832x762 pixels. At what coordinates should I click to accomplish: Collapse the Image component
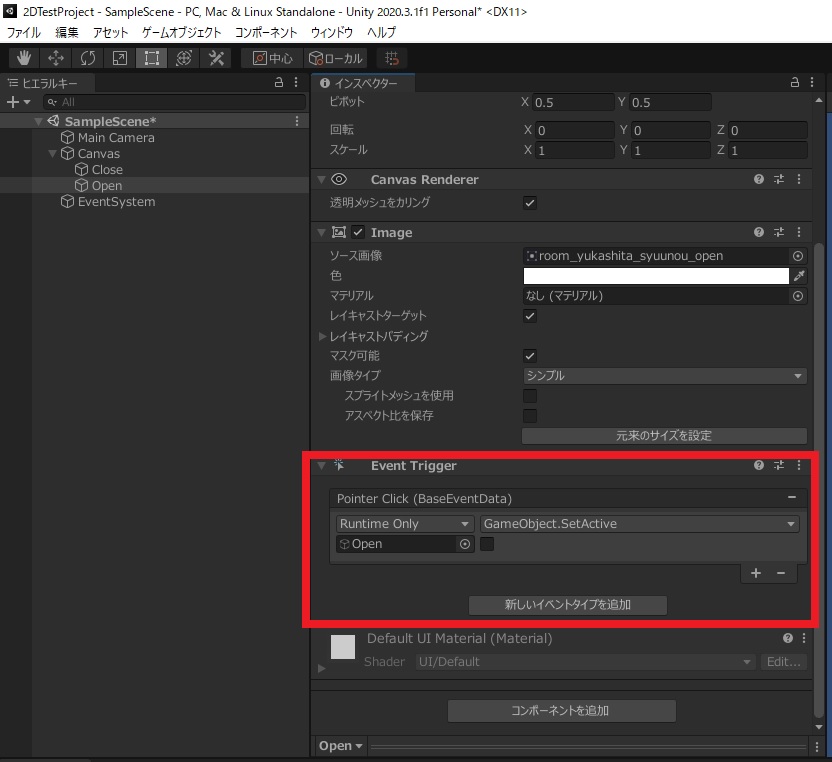(321, 232)
